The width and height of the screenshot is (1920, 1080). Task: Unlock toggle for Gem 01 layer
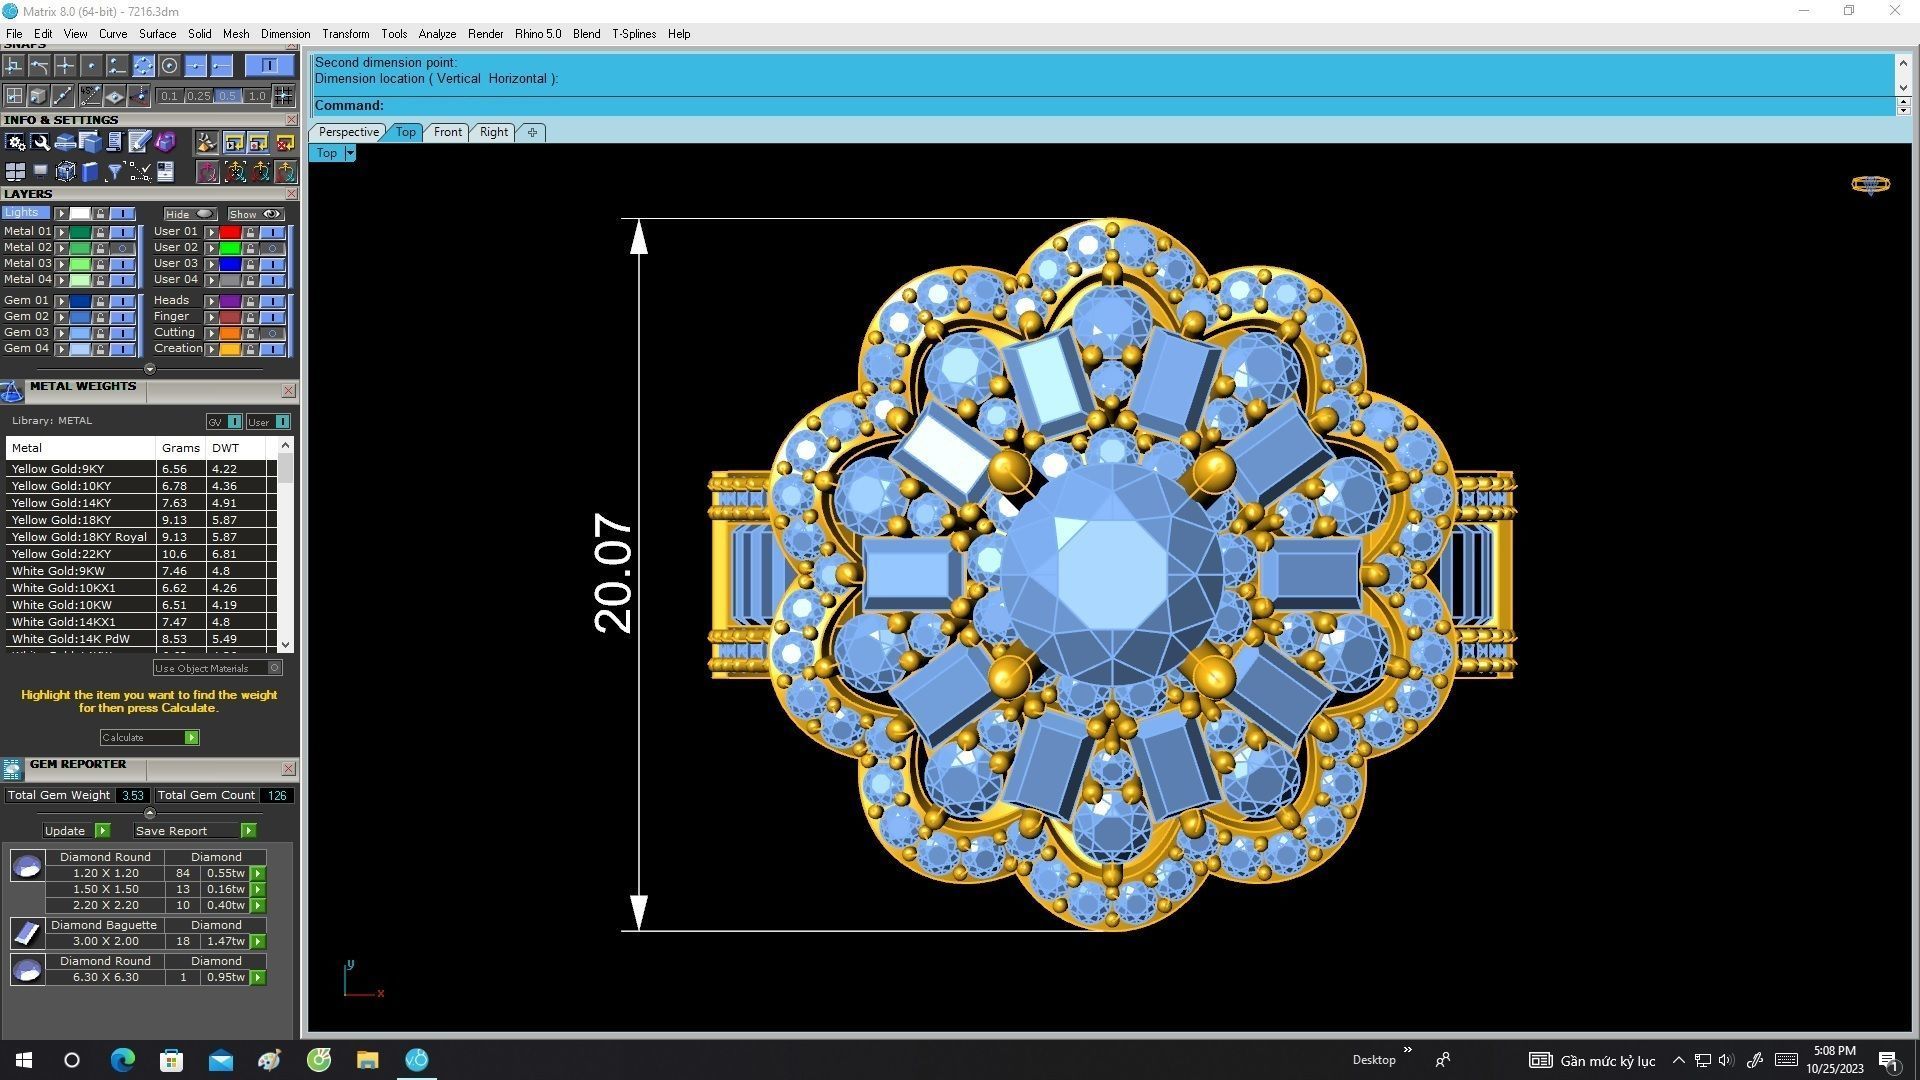(100, 301)
